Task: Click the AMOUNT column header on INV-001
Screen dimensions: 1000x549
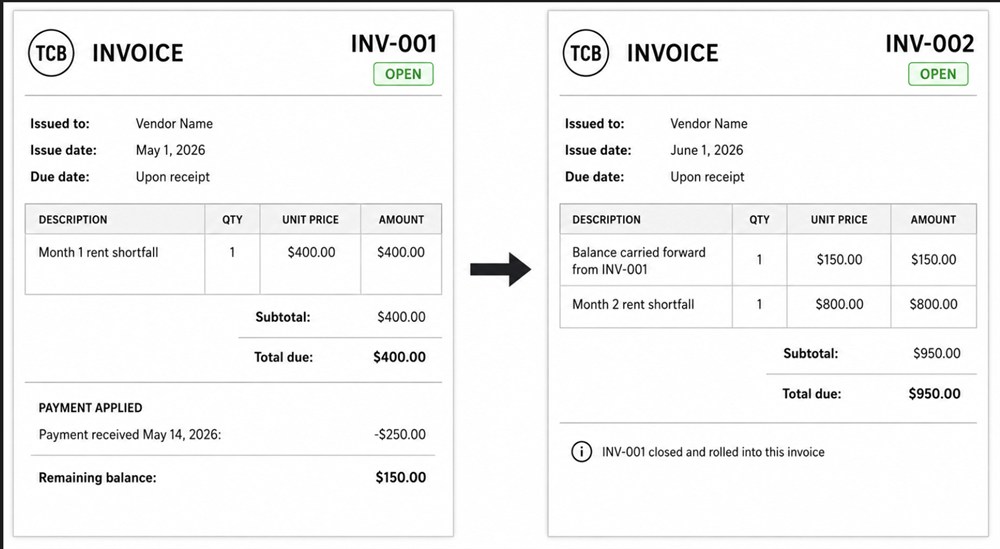Action: tap(401, 219)
